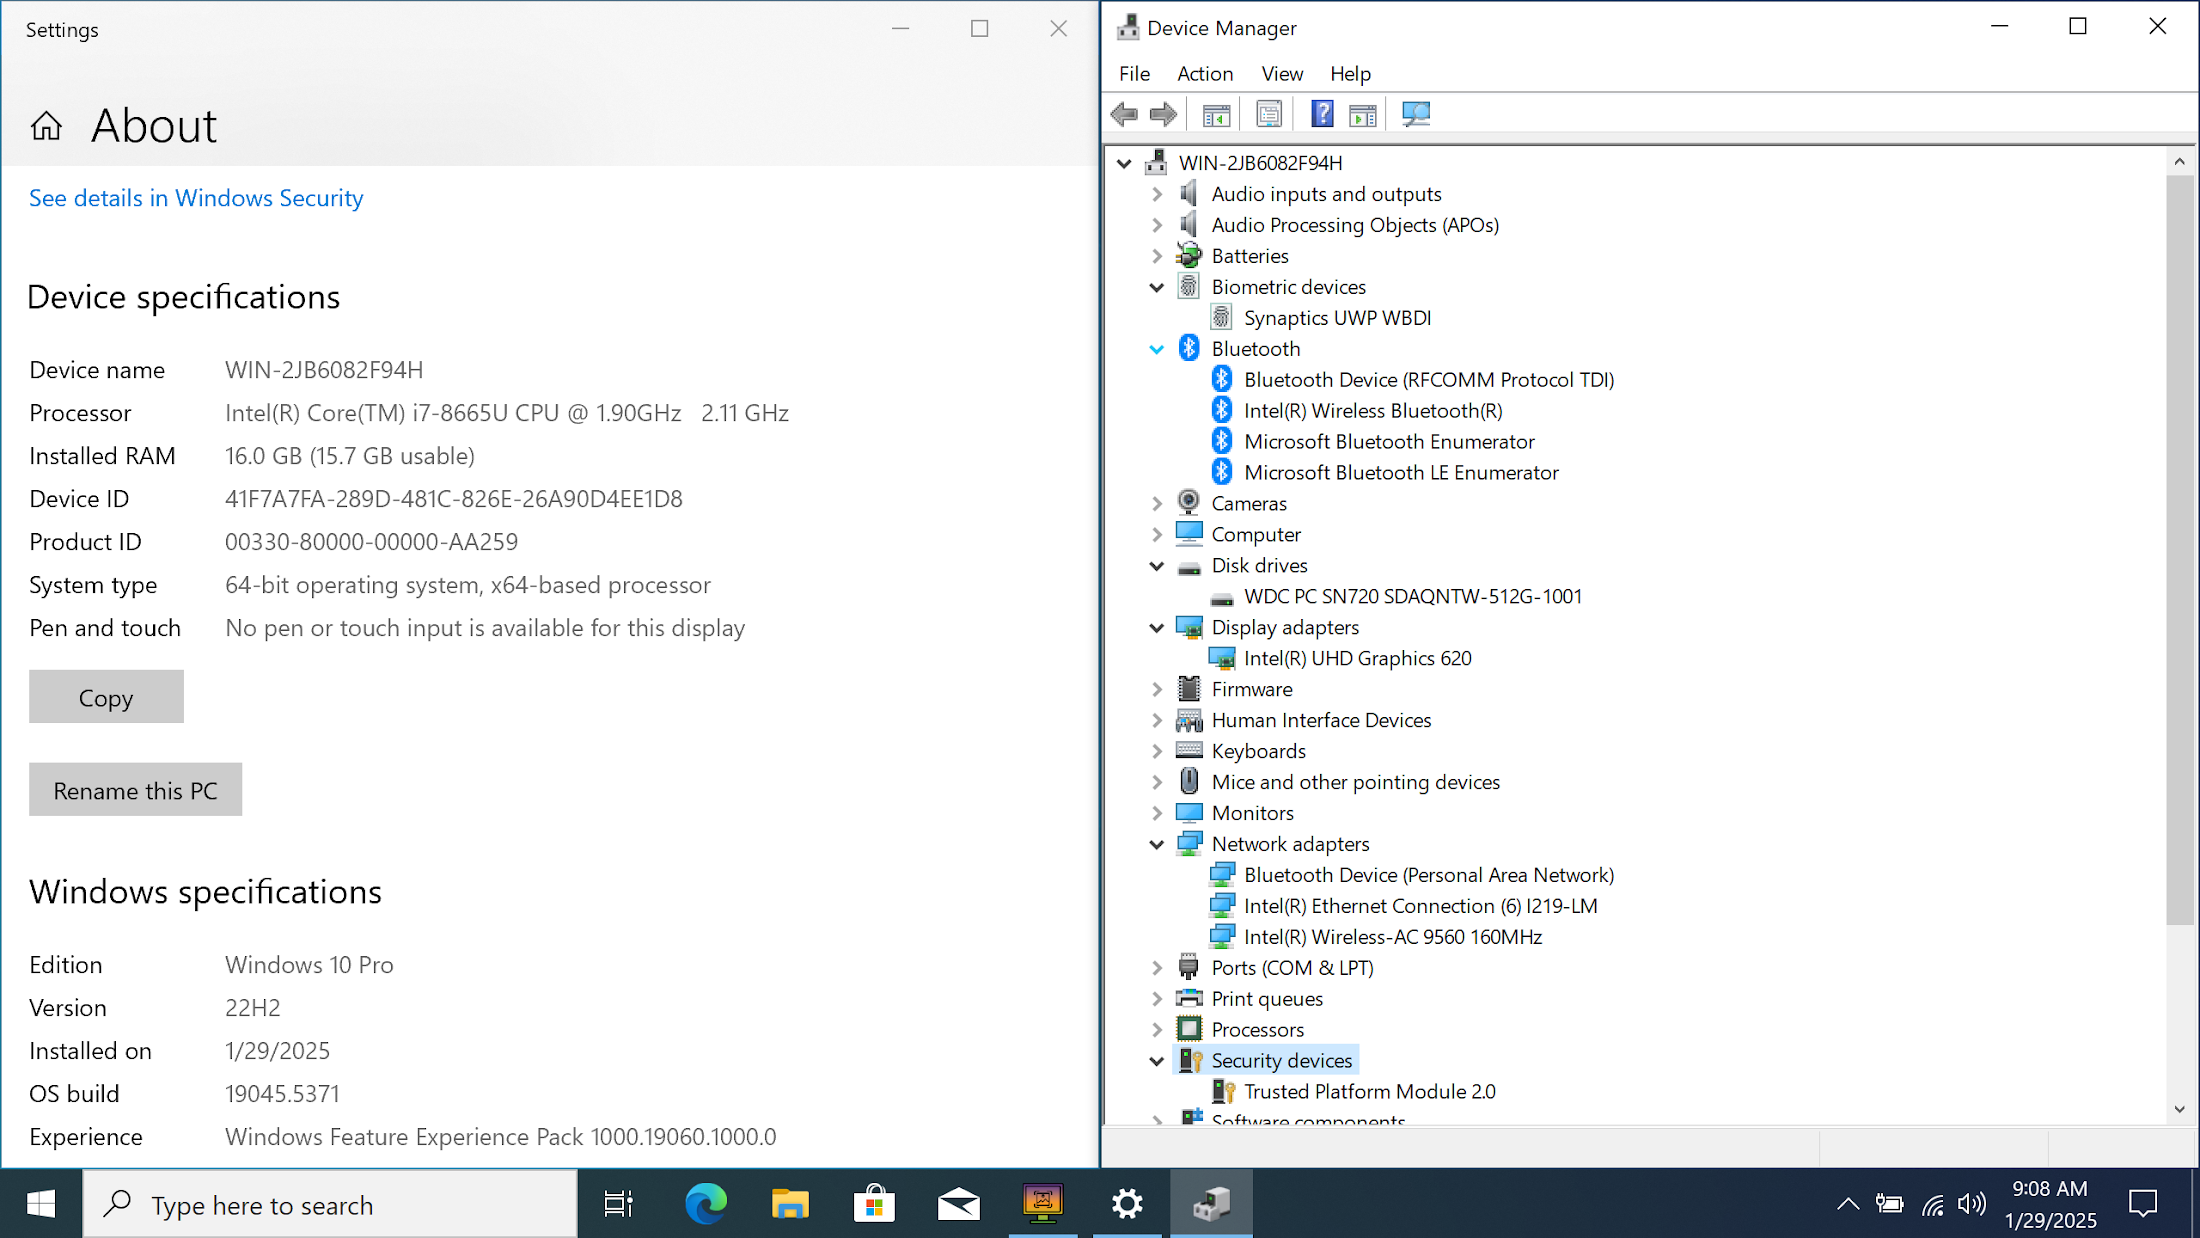The height and width of the screenshot is (1238, 2200).
Task: Select Microsoft Bluetooth Enumerator
Action: (1389, 442)
